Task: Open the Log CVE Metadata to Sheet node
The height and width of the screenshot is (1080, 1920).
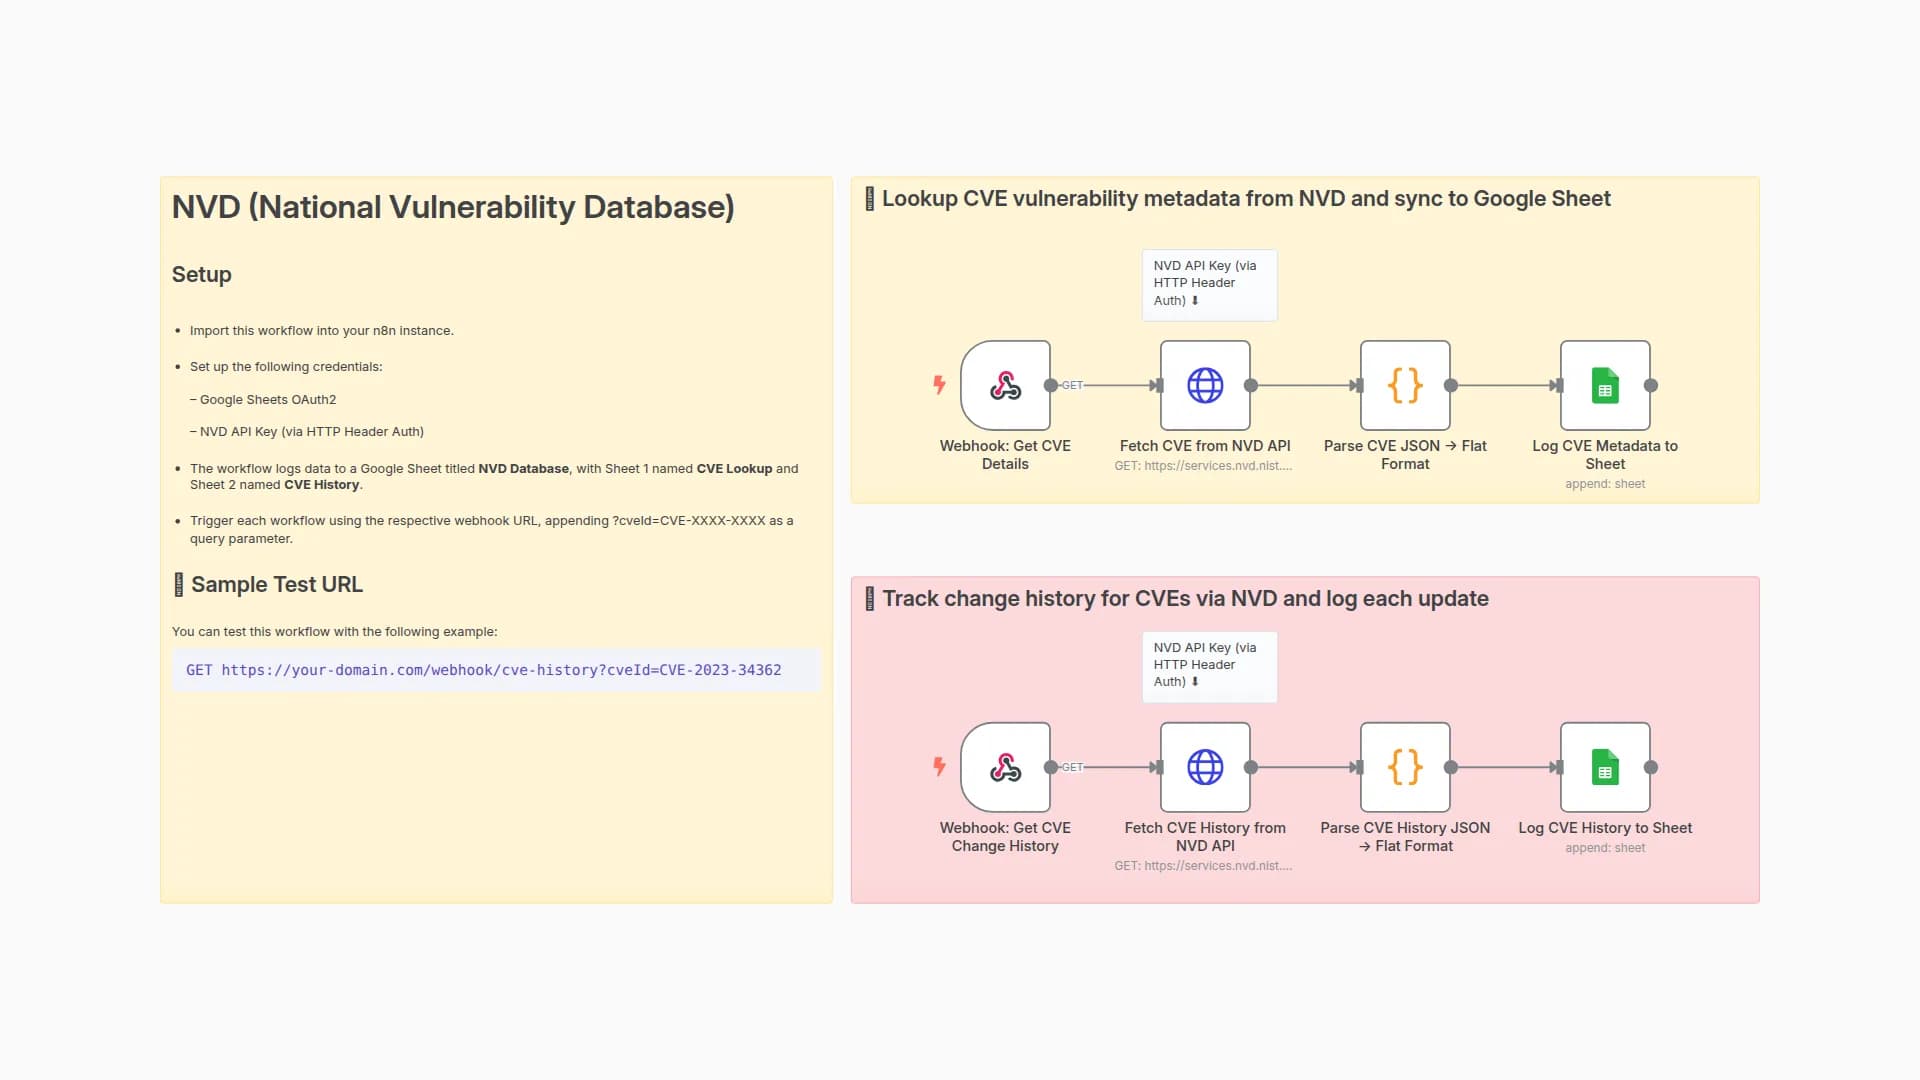Action: tap(1605, 385)
